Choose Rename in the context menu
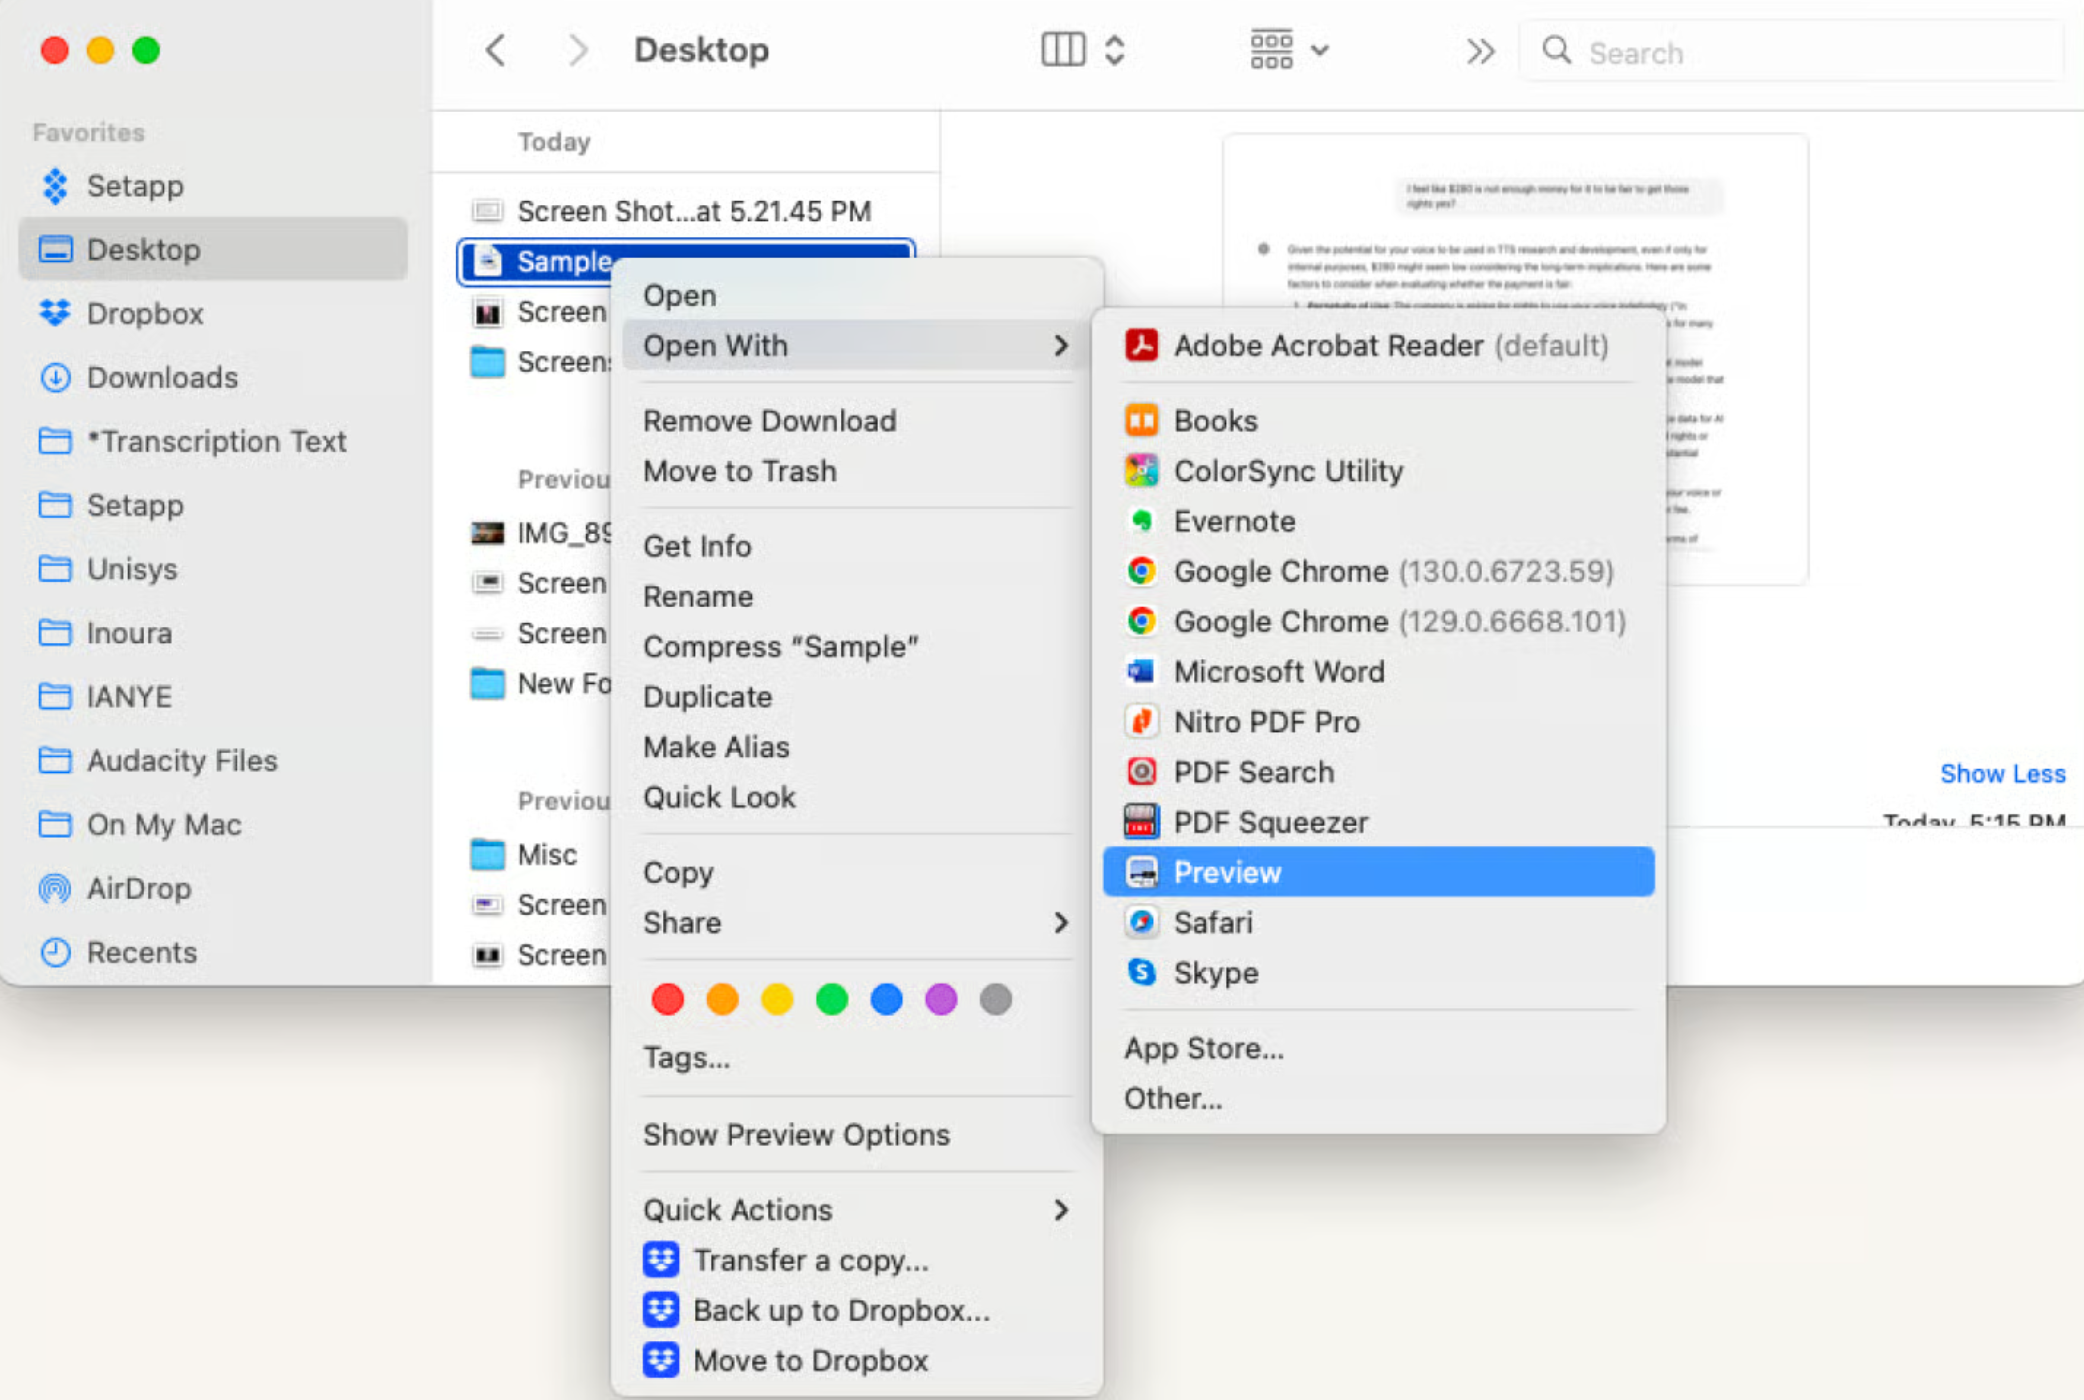 click(856, 596)
